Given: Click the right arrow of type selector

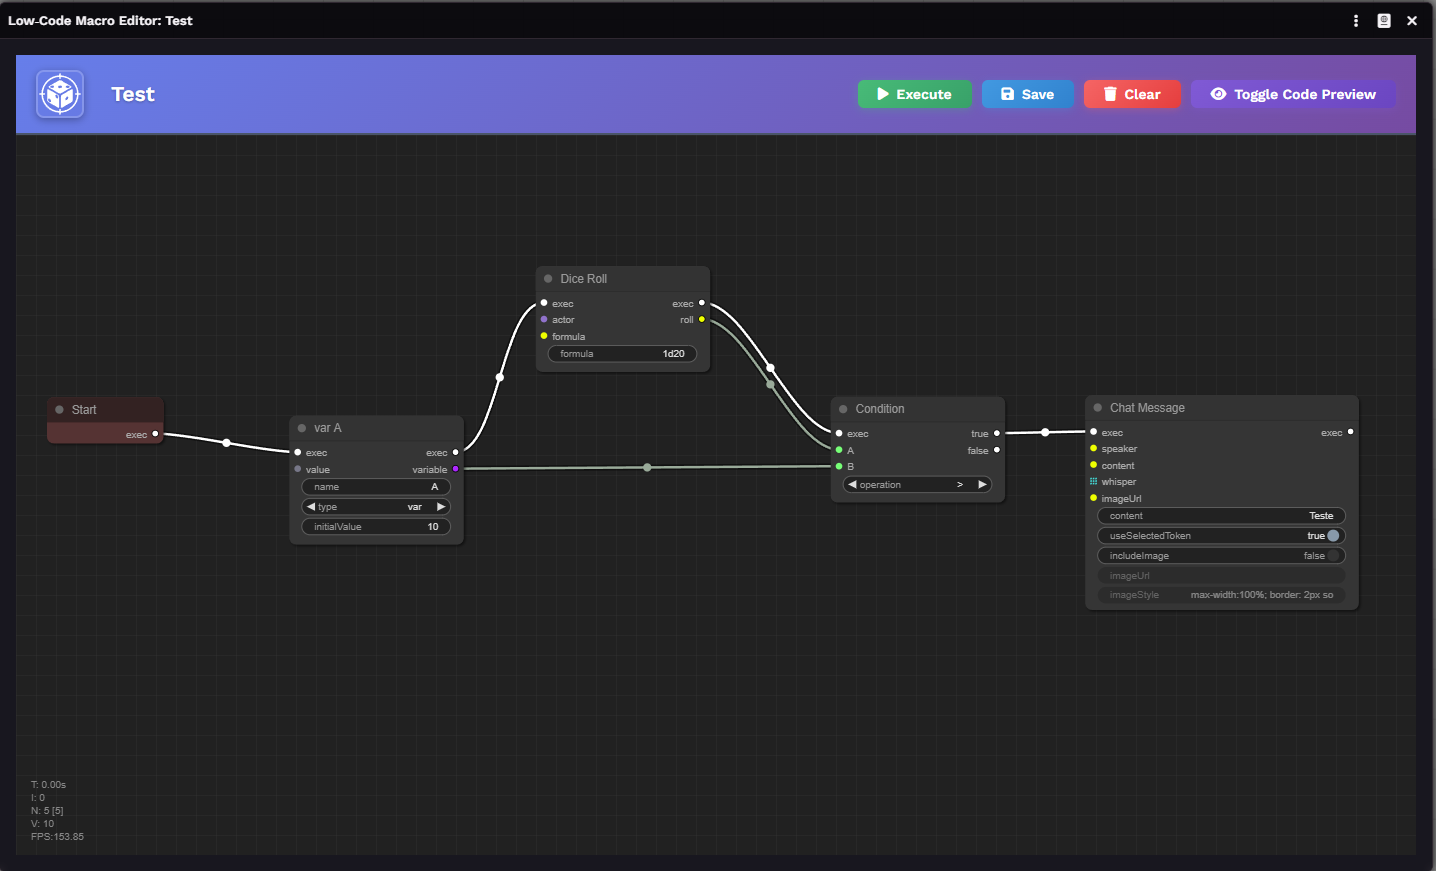Looking at the screenshot, I should click(x=441, y=507).
